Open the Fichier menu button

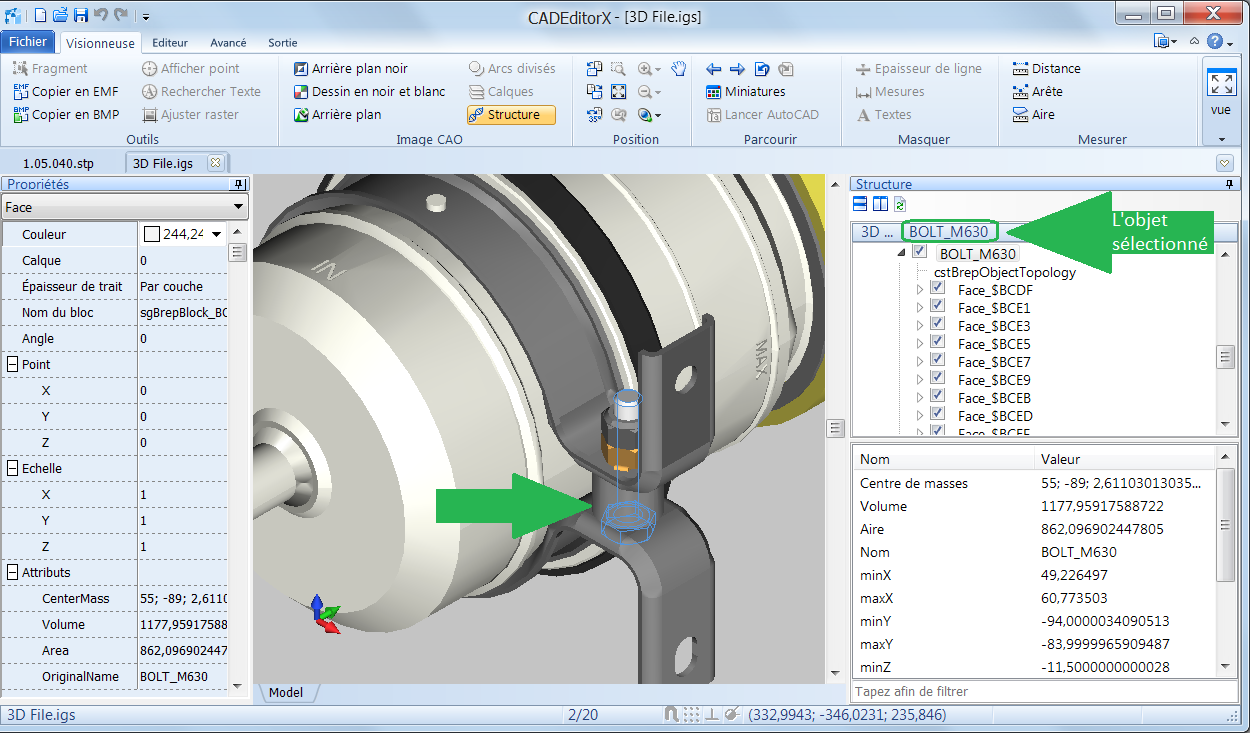coord(28,42)
